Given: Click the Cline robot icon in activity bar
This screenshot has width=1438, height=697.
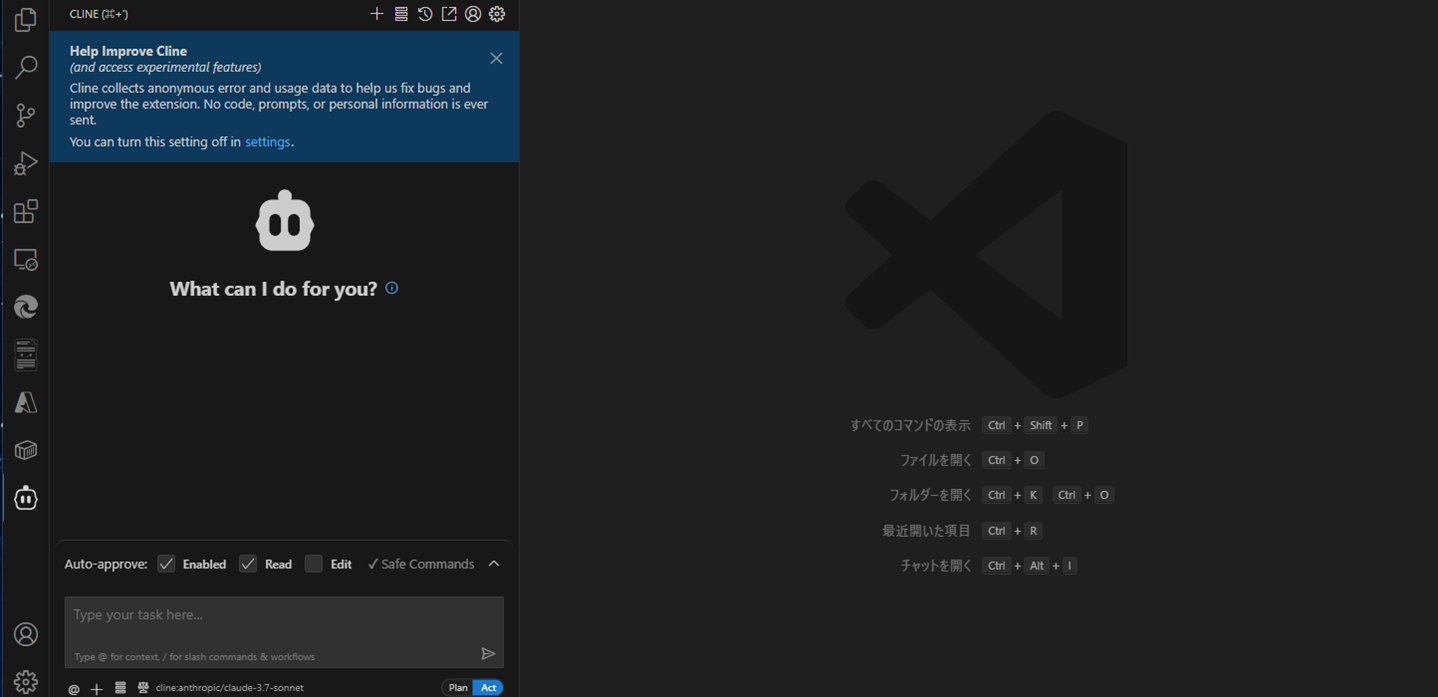Looking at the screenshot, I should pos(26,497).
